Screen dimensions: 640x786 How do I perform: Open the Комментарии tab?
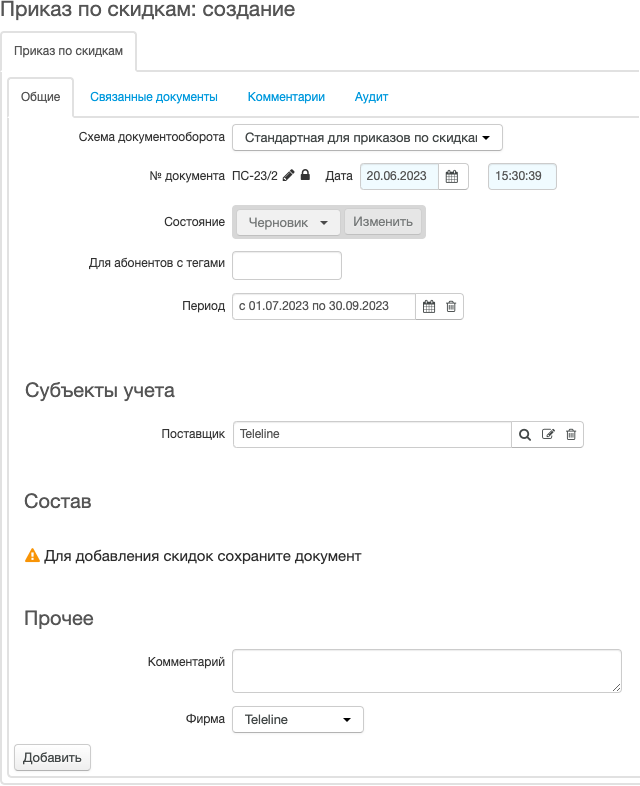286,97
